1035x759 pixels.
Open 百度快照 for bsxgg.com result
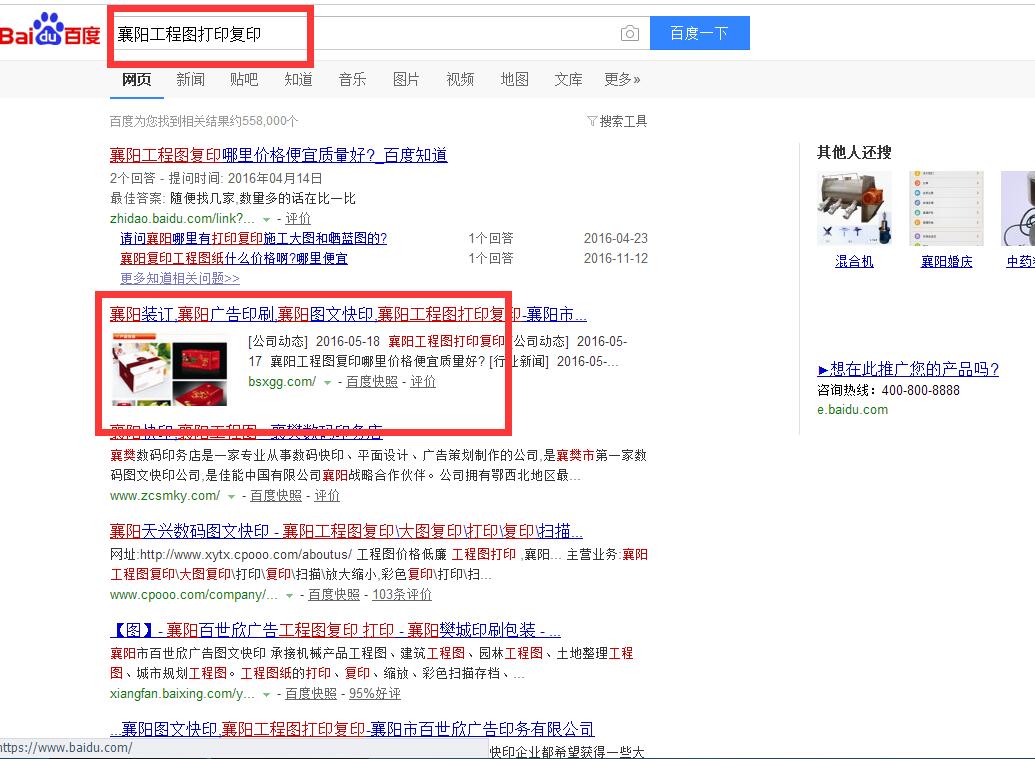372,381
